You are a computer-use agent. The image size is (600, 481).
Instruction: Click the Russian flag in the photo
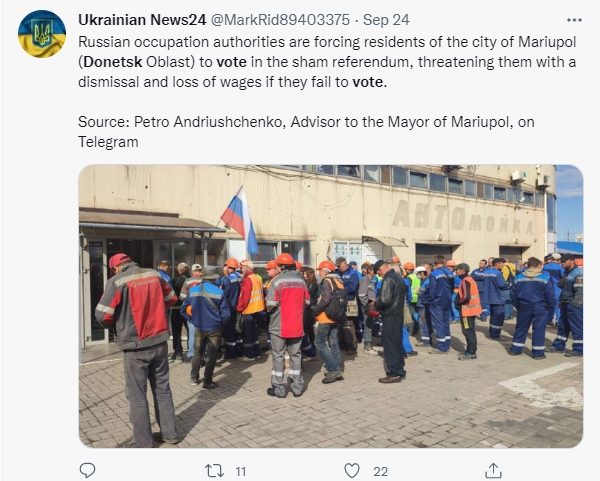click(x=240, y=220)
